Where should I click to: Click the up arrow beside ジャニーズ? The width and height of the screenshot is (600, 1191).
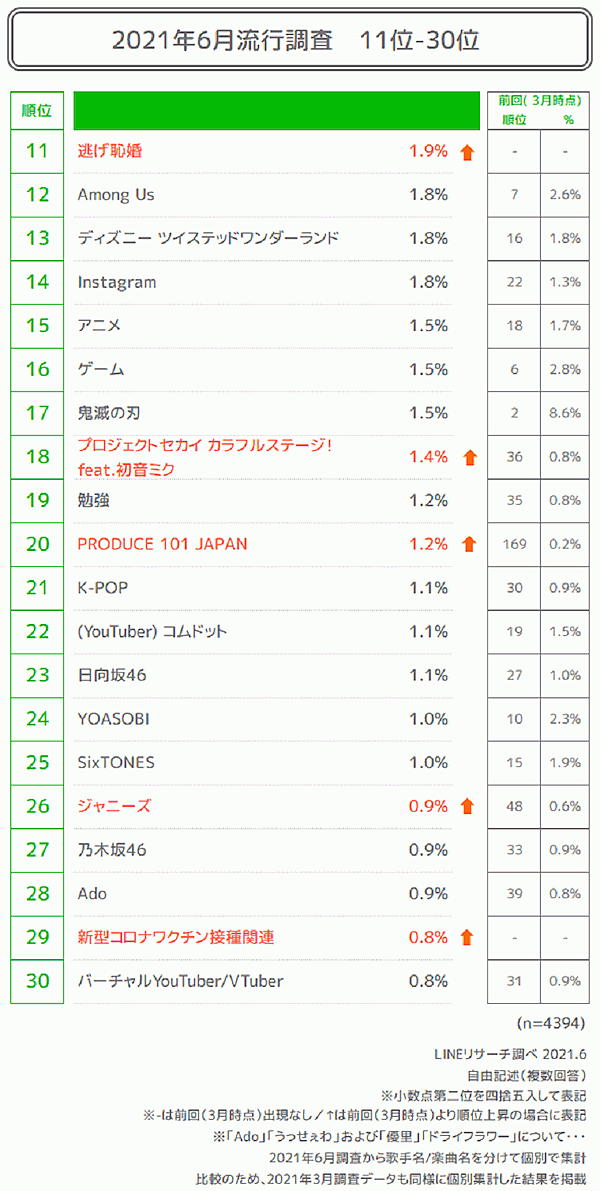coord(466,806)
